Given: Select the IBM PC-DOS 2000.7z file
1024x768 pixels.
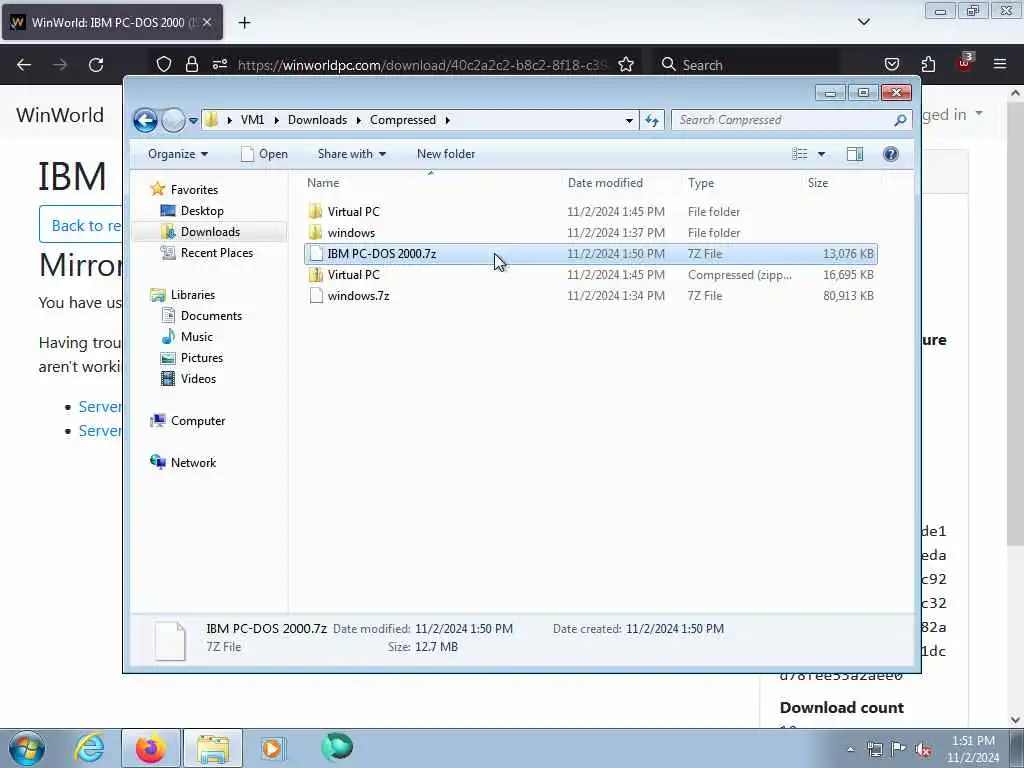Looking at the screenshot, I should (x=591, y=253).
